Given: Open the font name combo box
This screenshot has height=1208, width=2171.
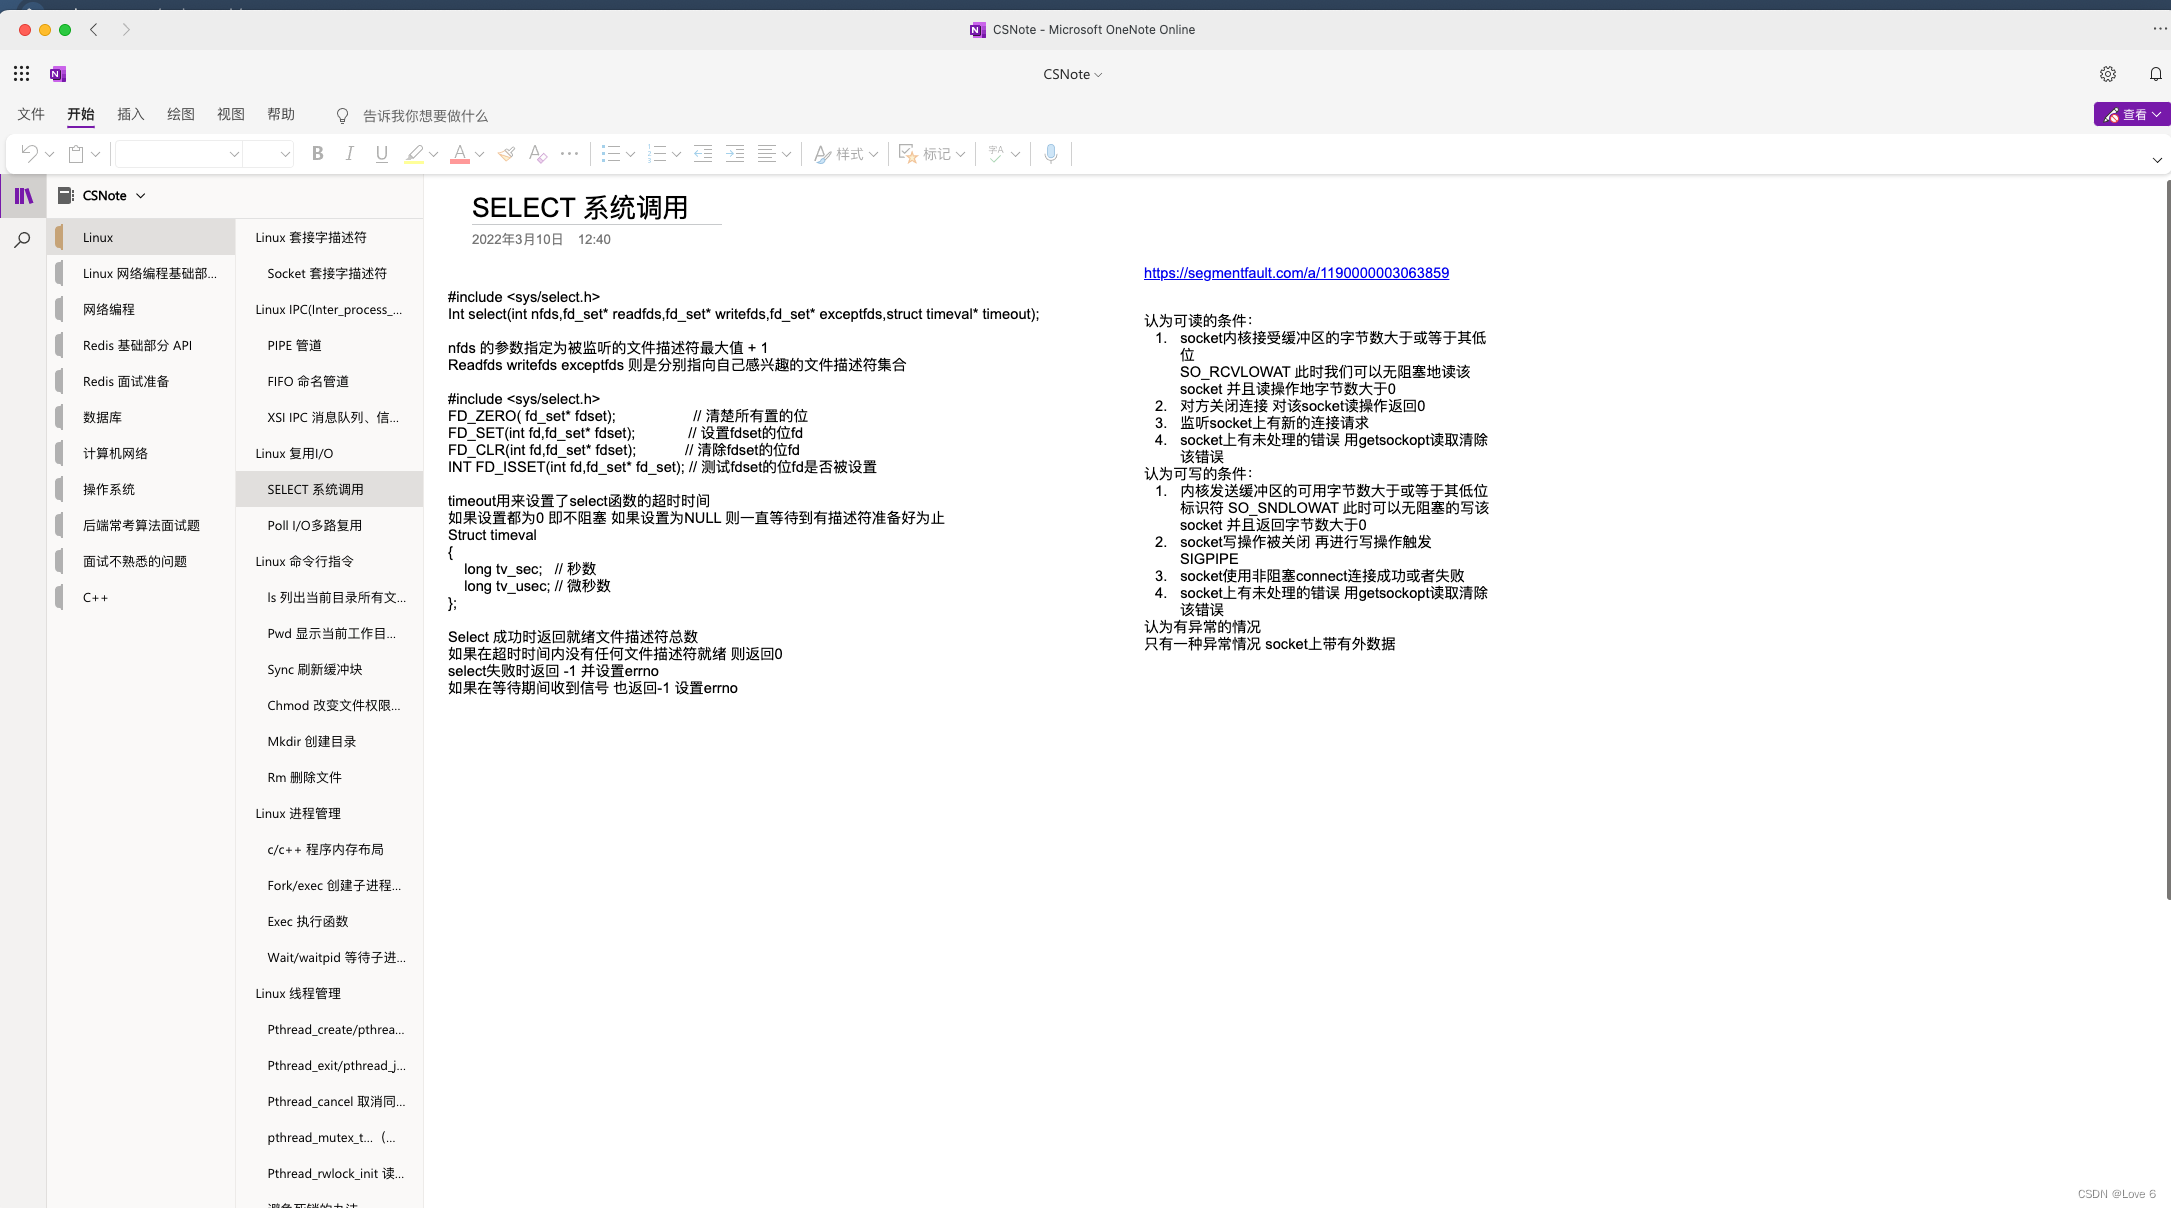Looking at the screenshot, I should point(178,153).
